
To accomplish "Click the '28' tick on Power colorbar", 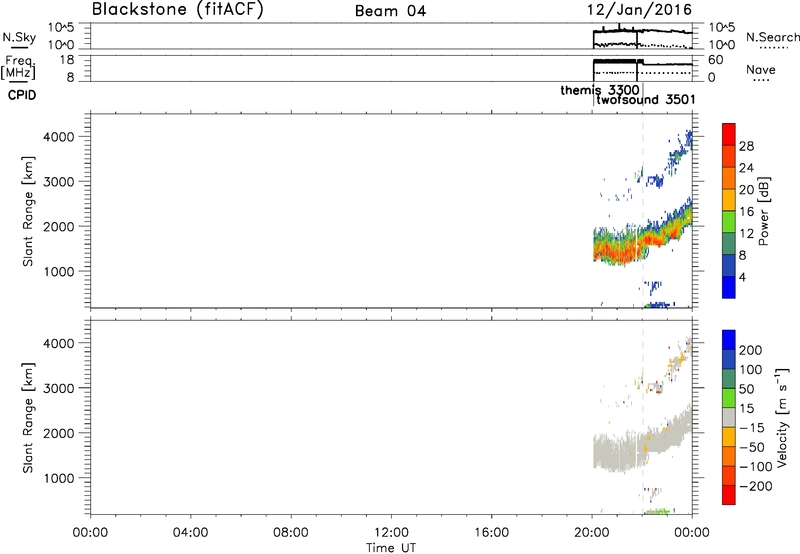I will point(746,146).
